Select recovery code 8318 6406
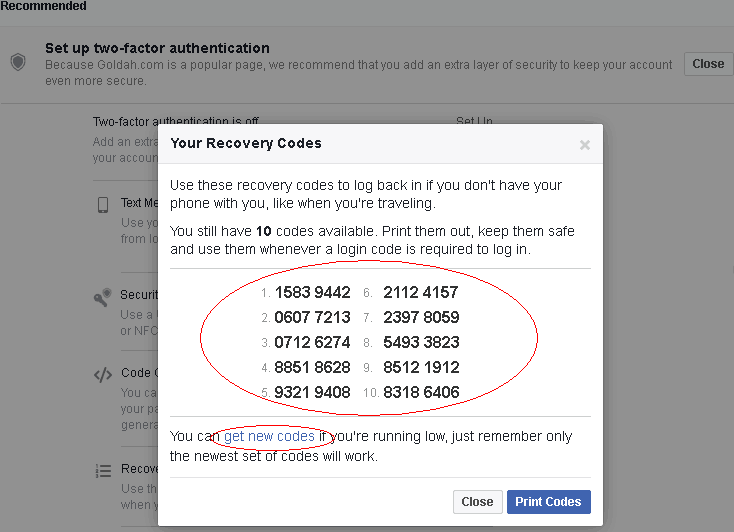This screenshot has height=532, width=734. (420, 392)
